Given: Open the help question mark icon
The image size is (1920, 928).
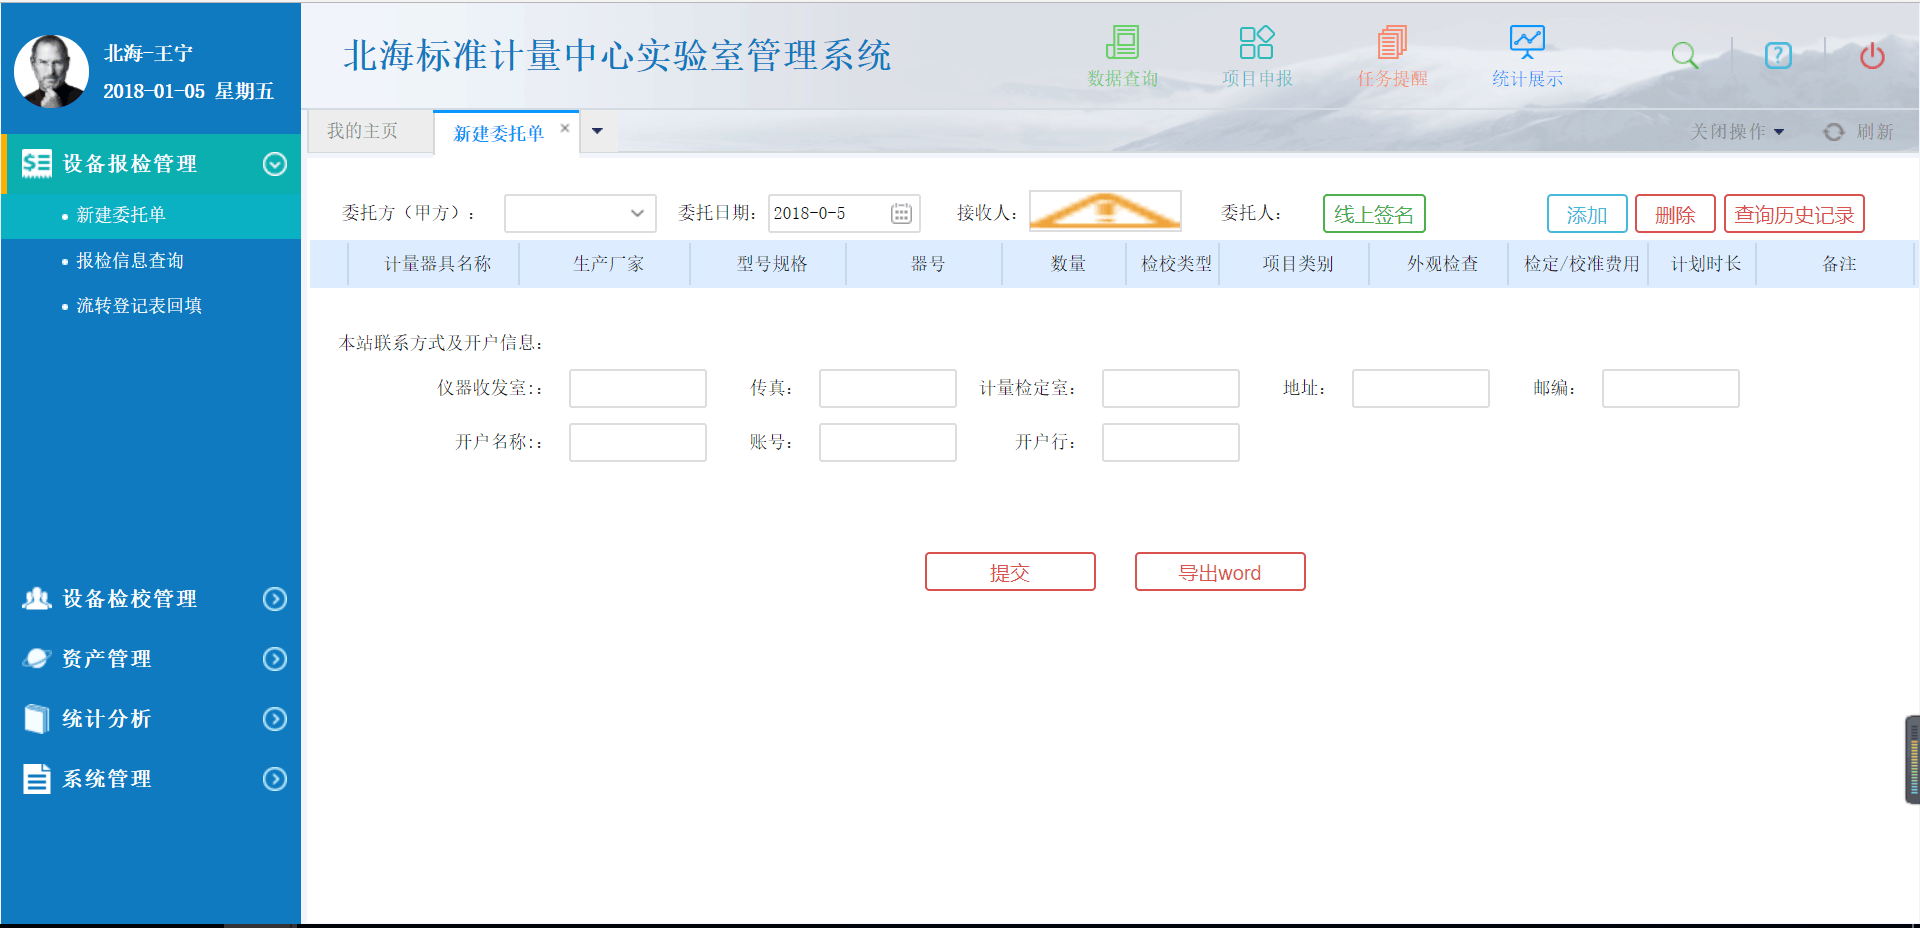Looking at the screenshot, I should (1778, 55).
